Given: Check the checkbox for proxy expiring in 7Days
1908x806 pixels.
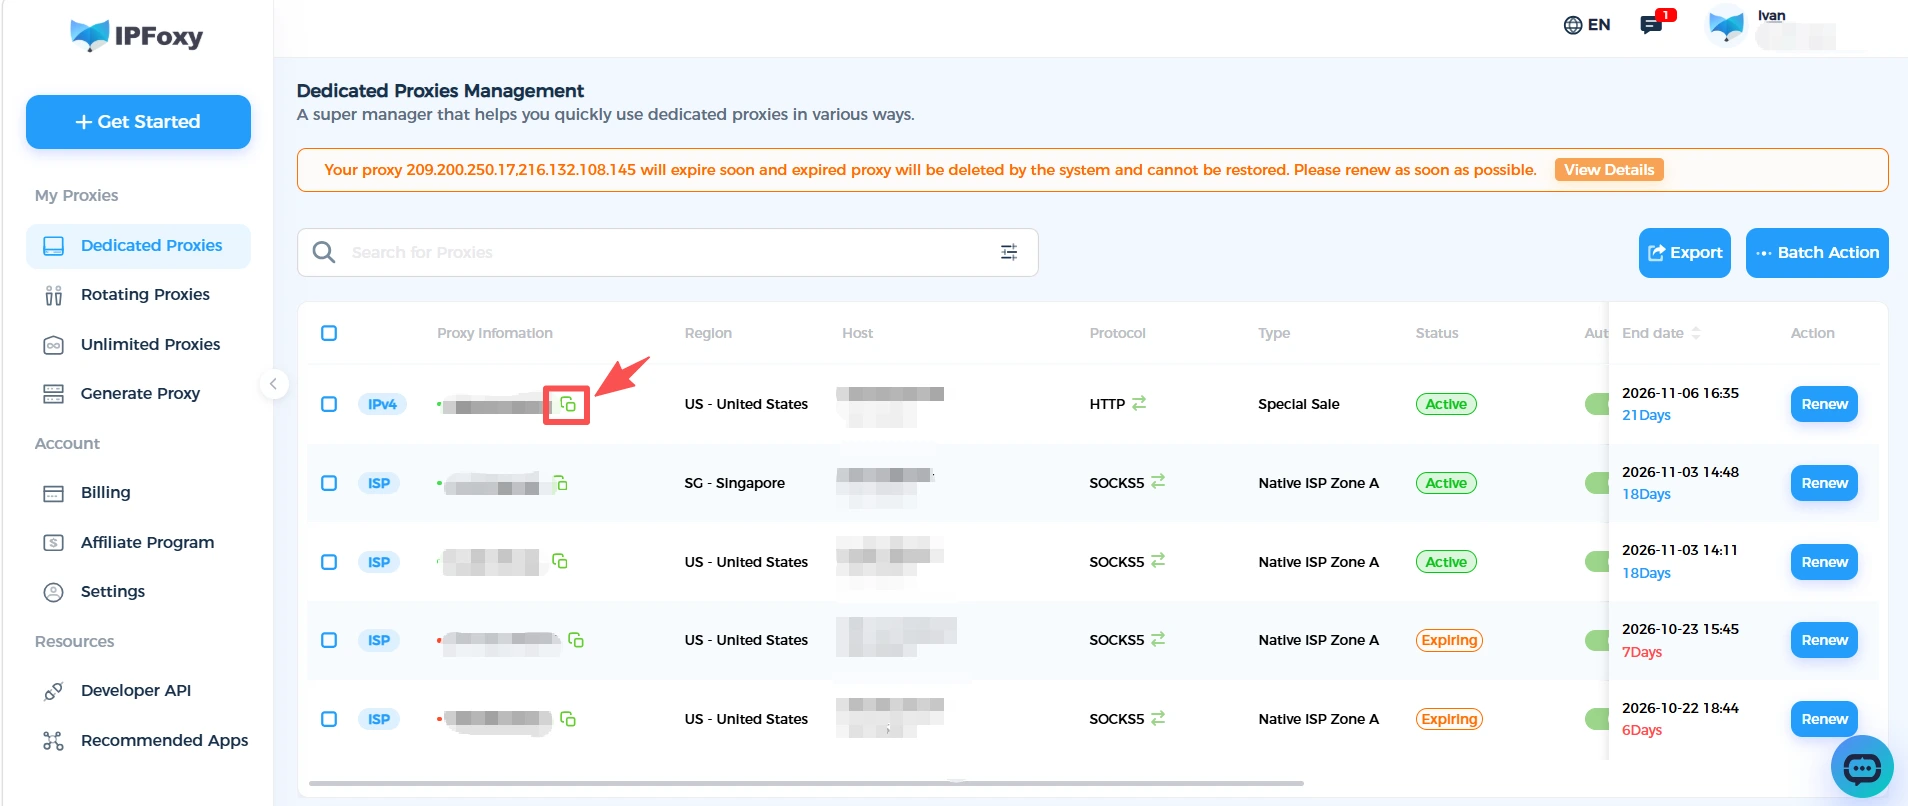Looking at the screenshot, I should coord(329,640).
